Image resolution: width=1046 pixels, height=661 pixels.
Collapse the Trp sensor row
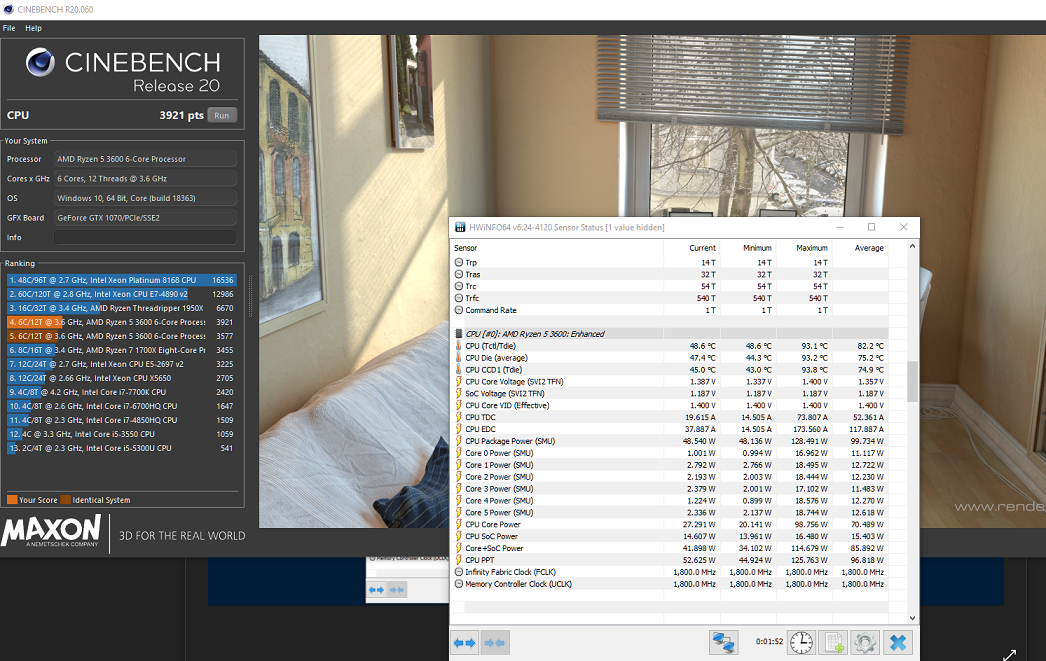click(x=459, y=262)
